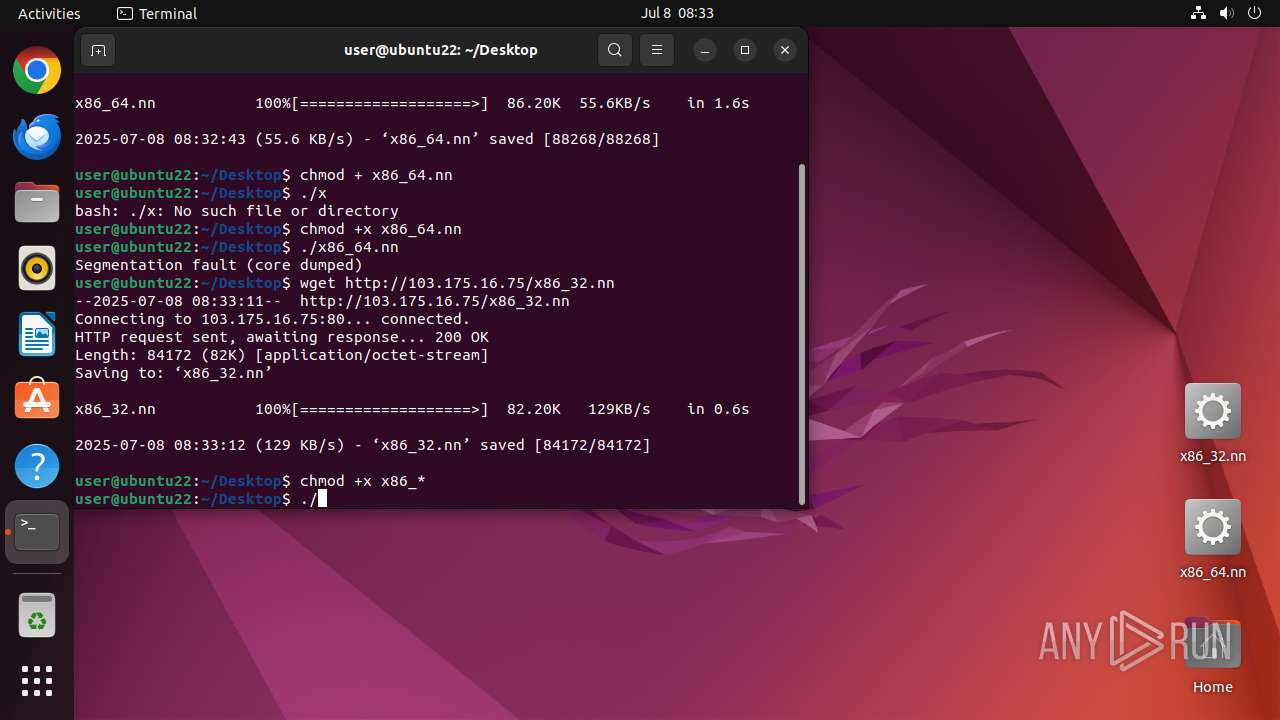Open the Files manager in the dock
Screen dimensions: 1280x720
pos(37,203)
